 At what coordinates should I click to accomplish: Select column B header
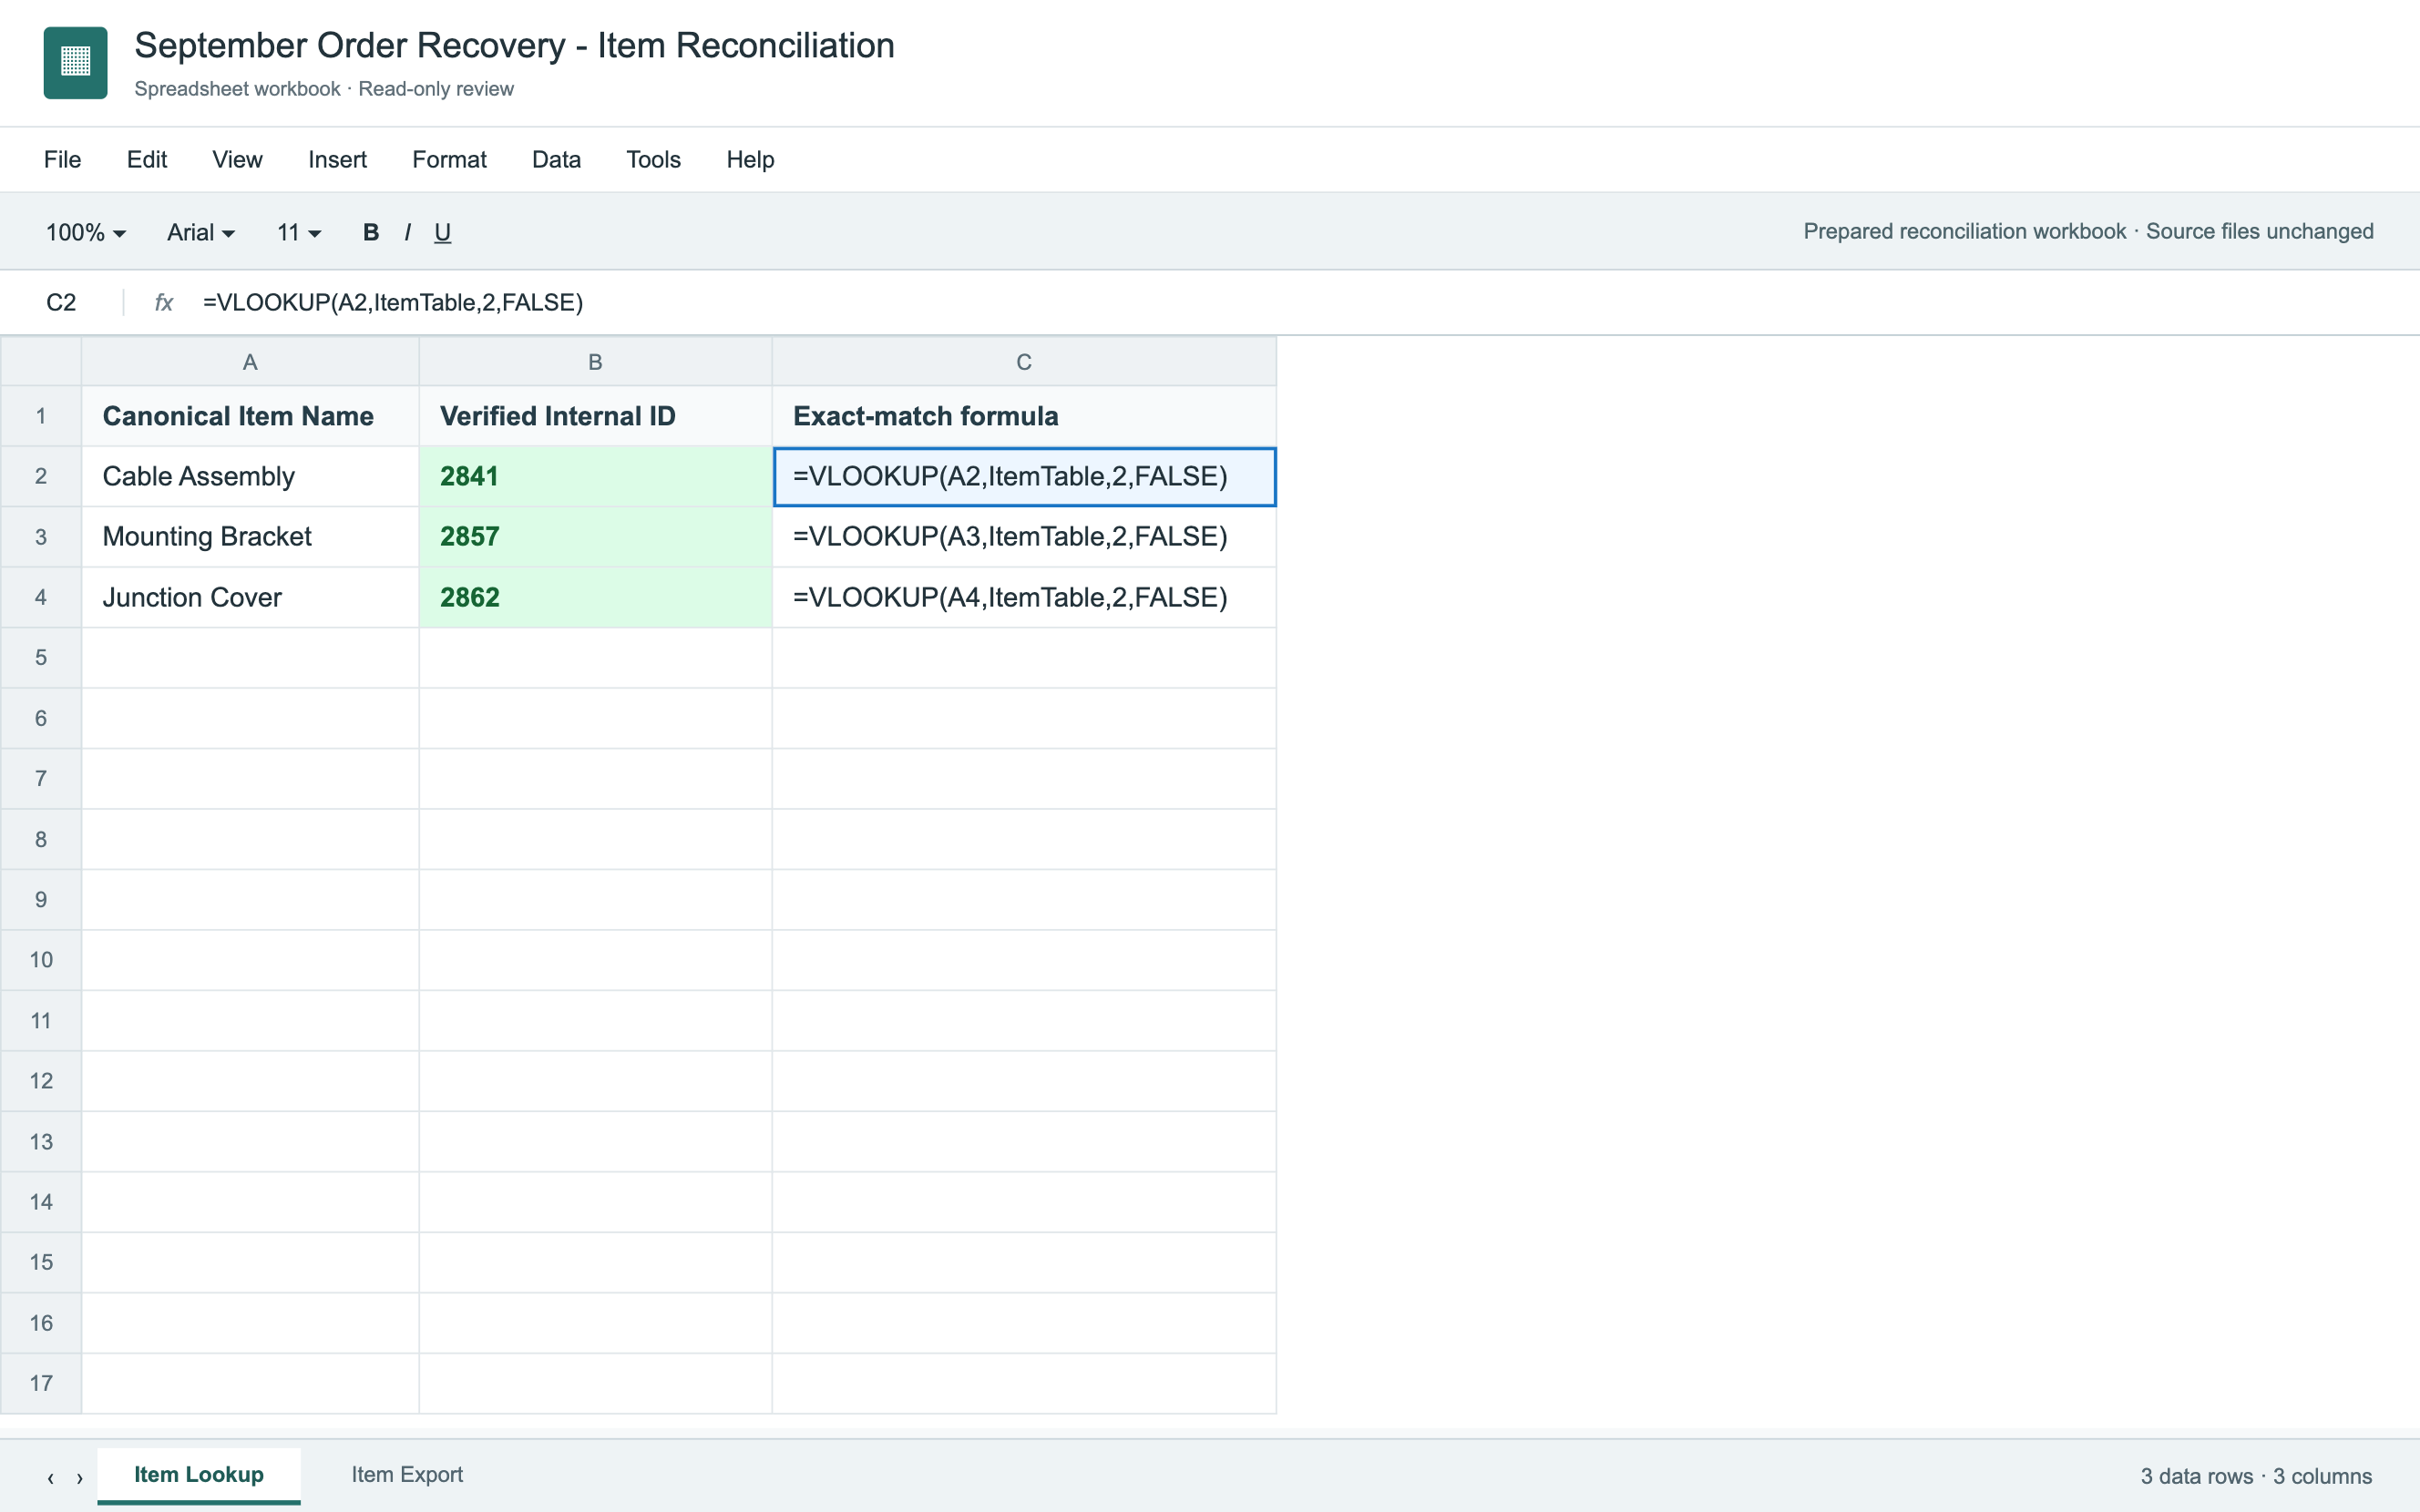(x=595, y=362)
